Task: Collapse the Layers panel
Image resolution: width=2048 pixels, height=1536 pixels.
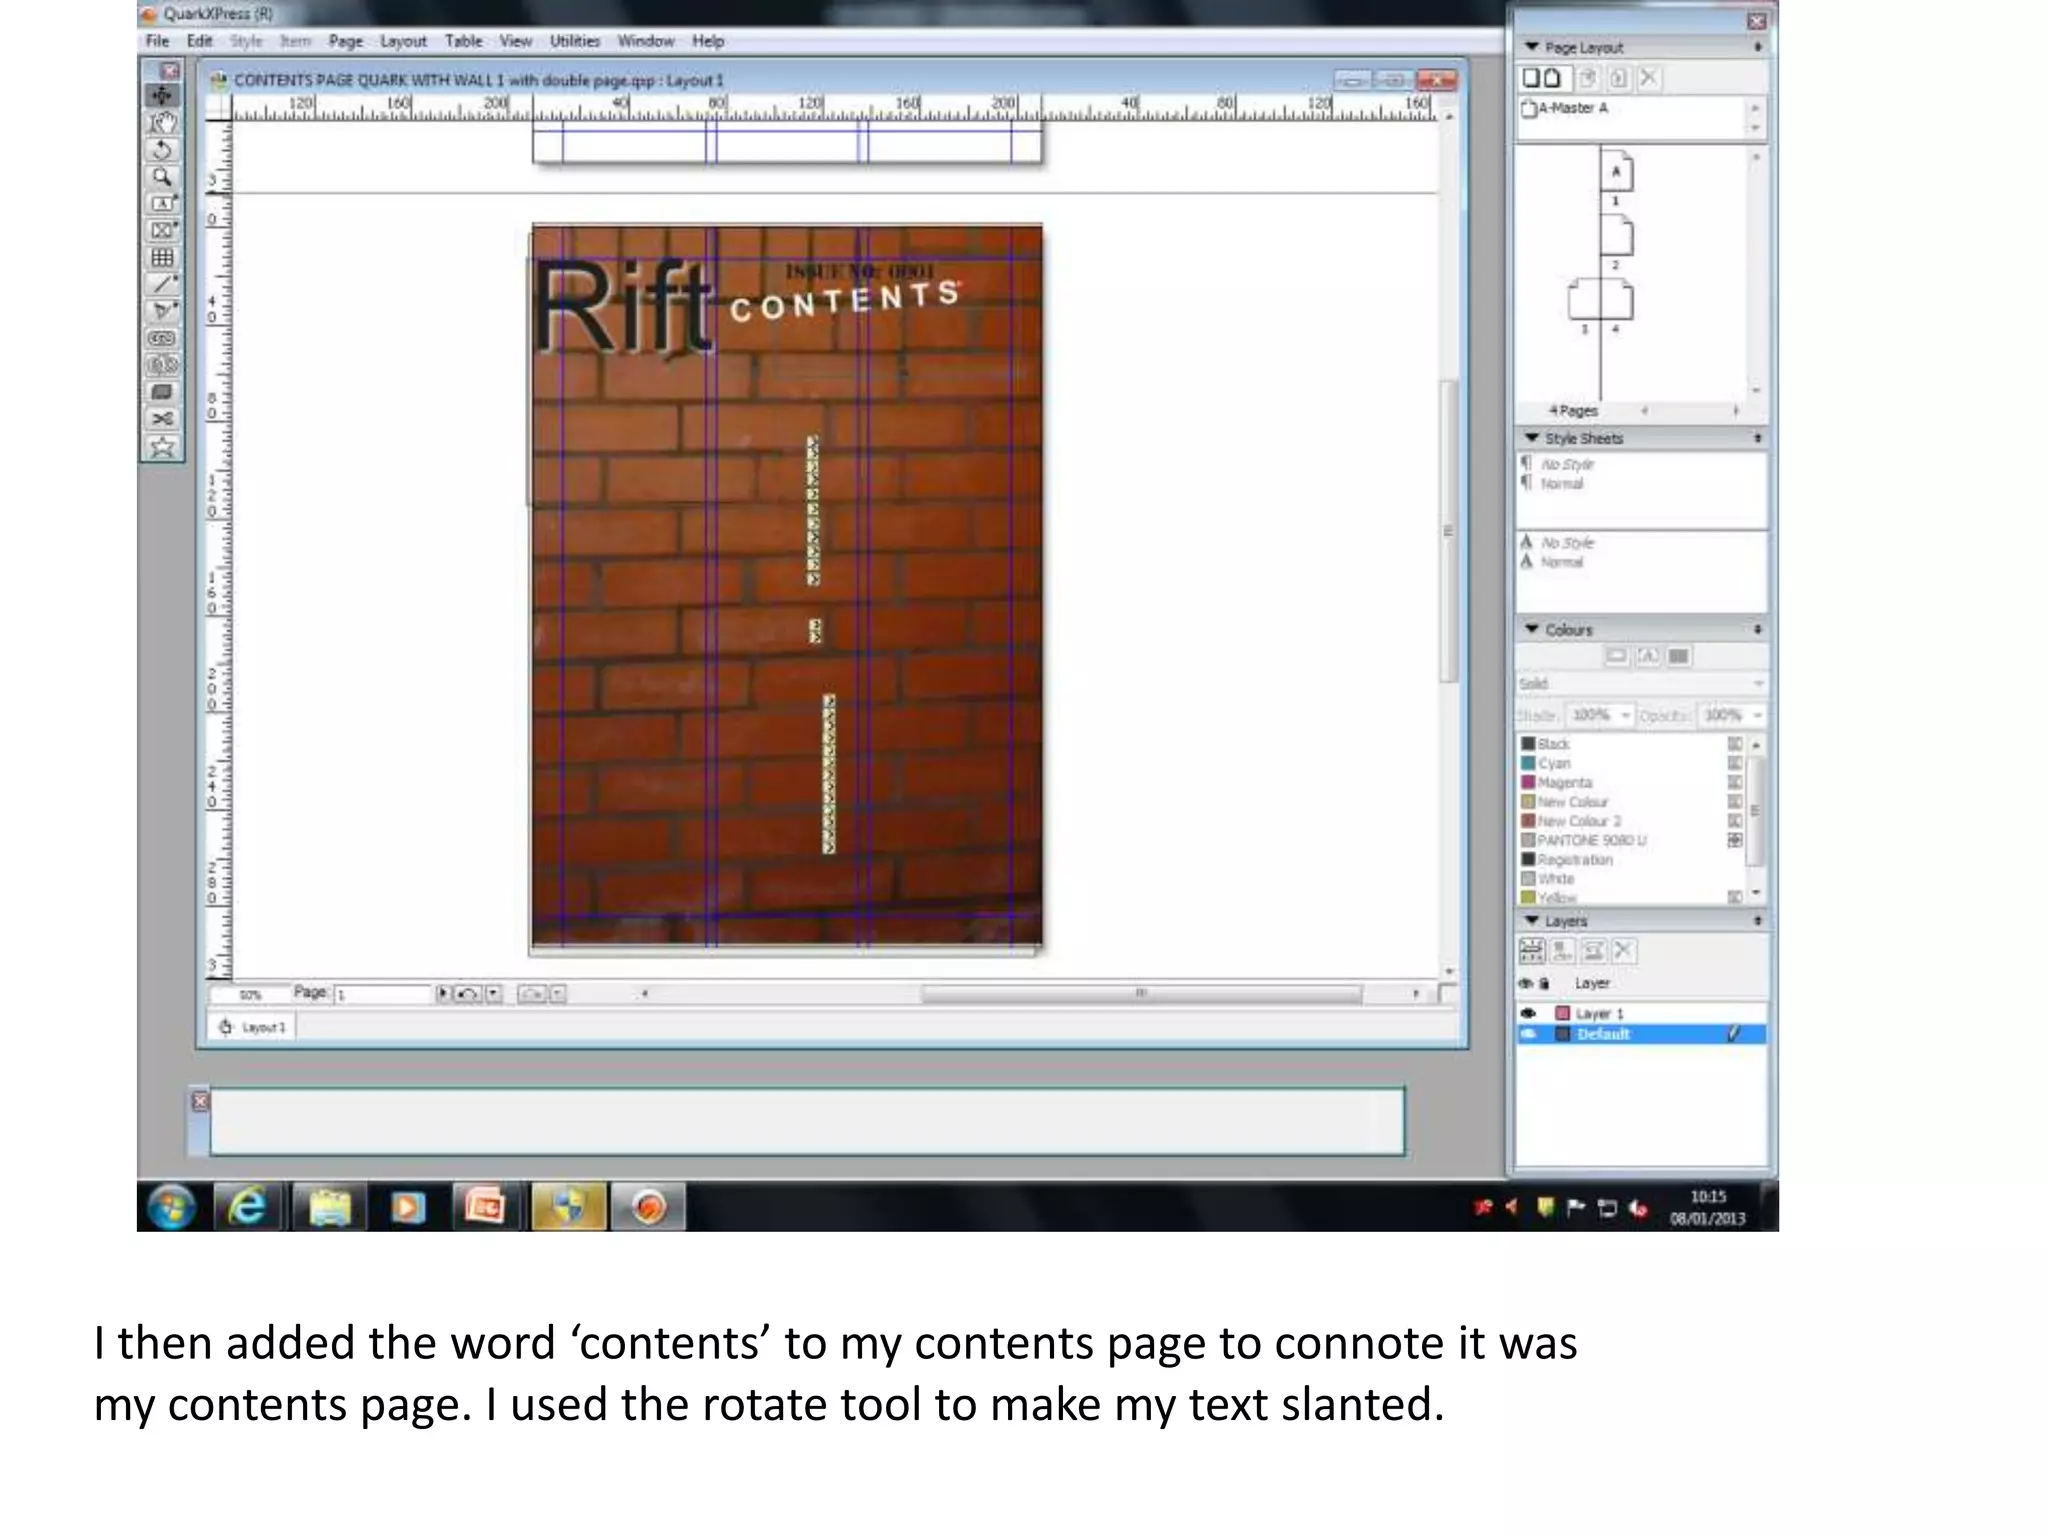Action: [x=1532, y=920]
